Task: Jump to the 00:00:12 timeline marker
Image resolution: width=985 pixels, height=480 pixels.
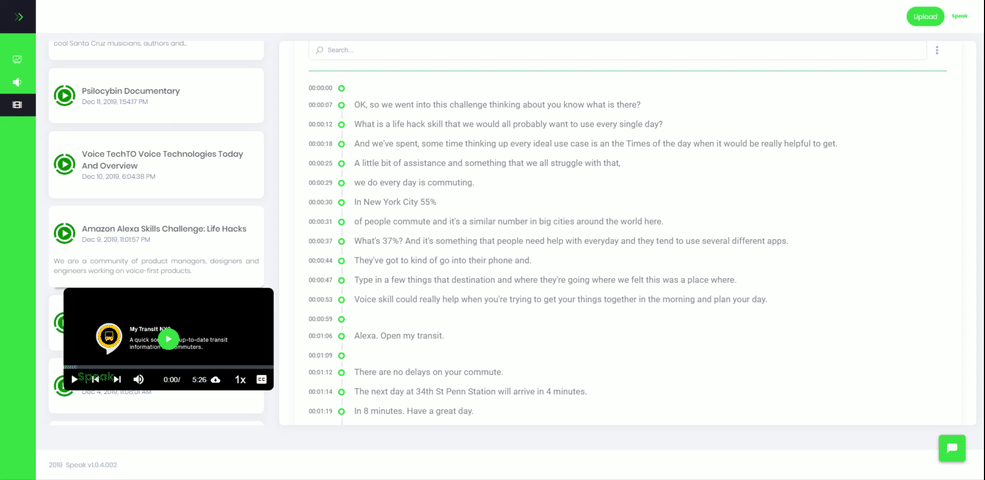Action: pos(342,124)
